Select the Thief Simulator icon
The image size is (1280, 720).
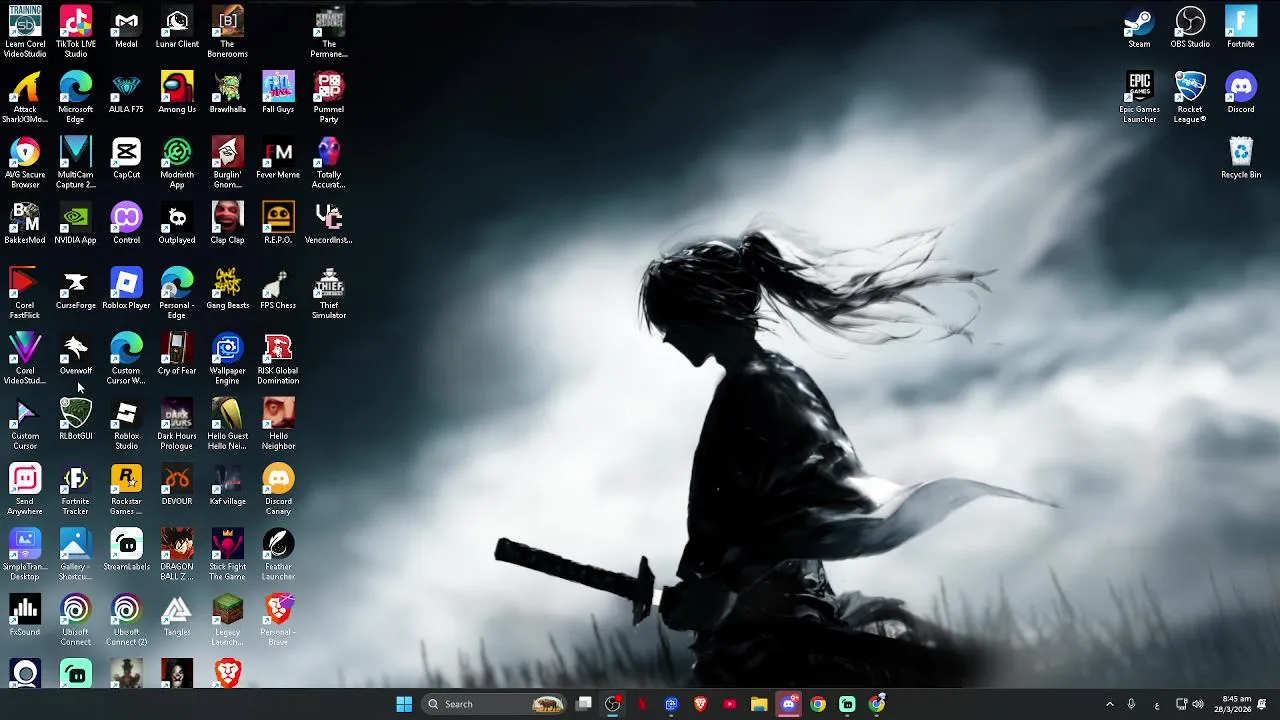[x=329, y=293]
